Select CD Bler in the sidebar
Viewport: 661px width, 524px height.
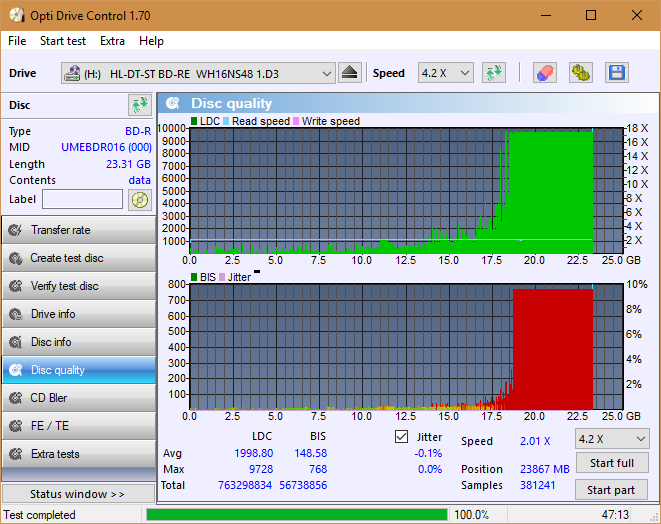(78, 398)
